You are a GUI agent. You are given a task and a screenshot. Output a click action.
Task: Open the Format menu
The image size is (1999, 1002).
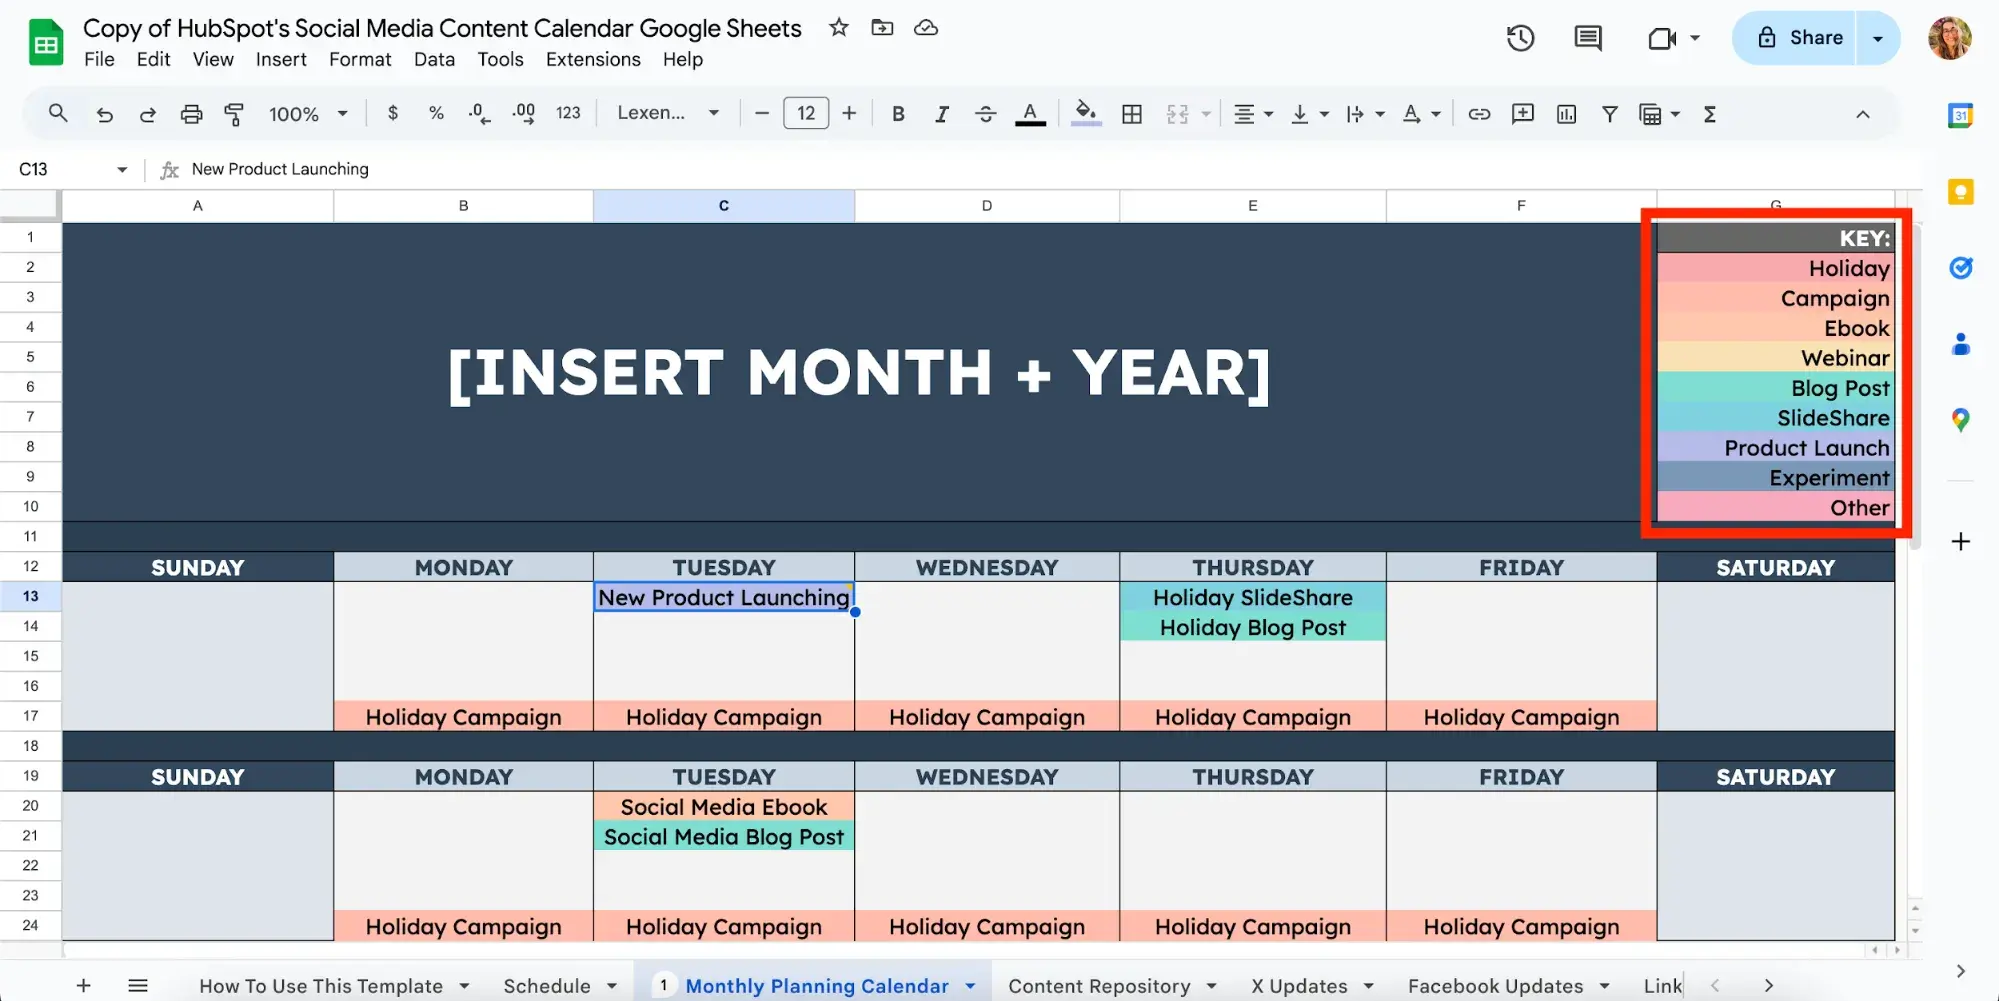(360, 59)
